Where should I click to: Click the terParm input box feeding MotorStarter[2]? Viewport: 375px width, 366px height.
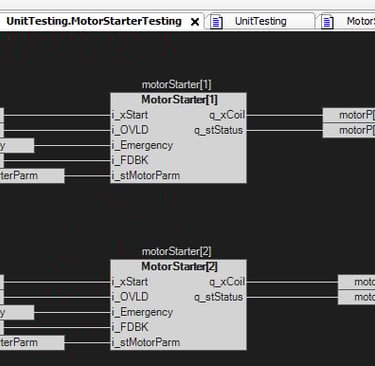[32, 342]
